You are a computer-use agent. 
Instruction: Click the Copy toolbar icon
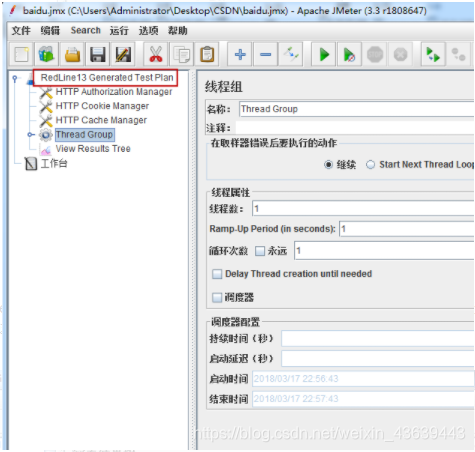pyautogui.click(x=181, y=54)
